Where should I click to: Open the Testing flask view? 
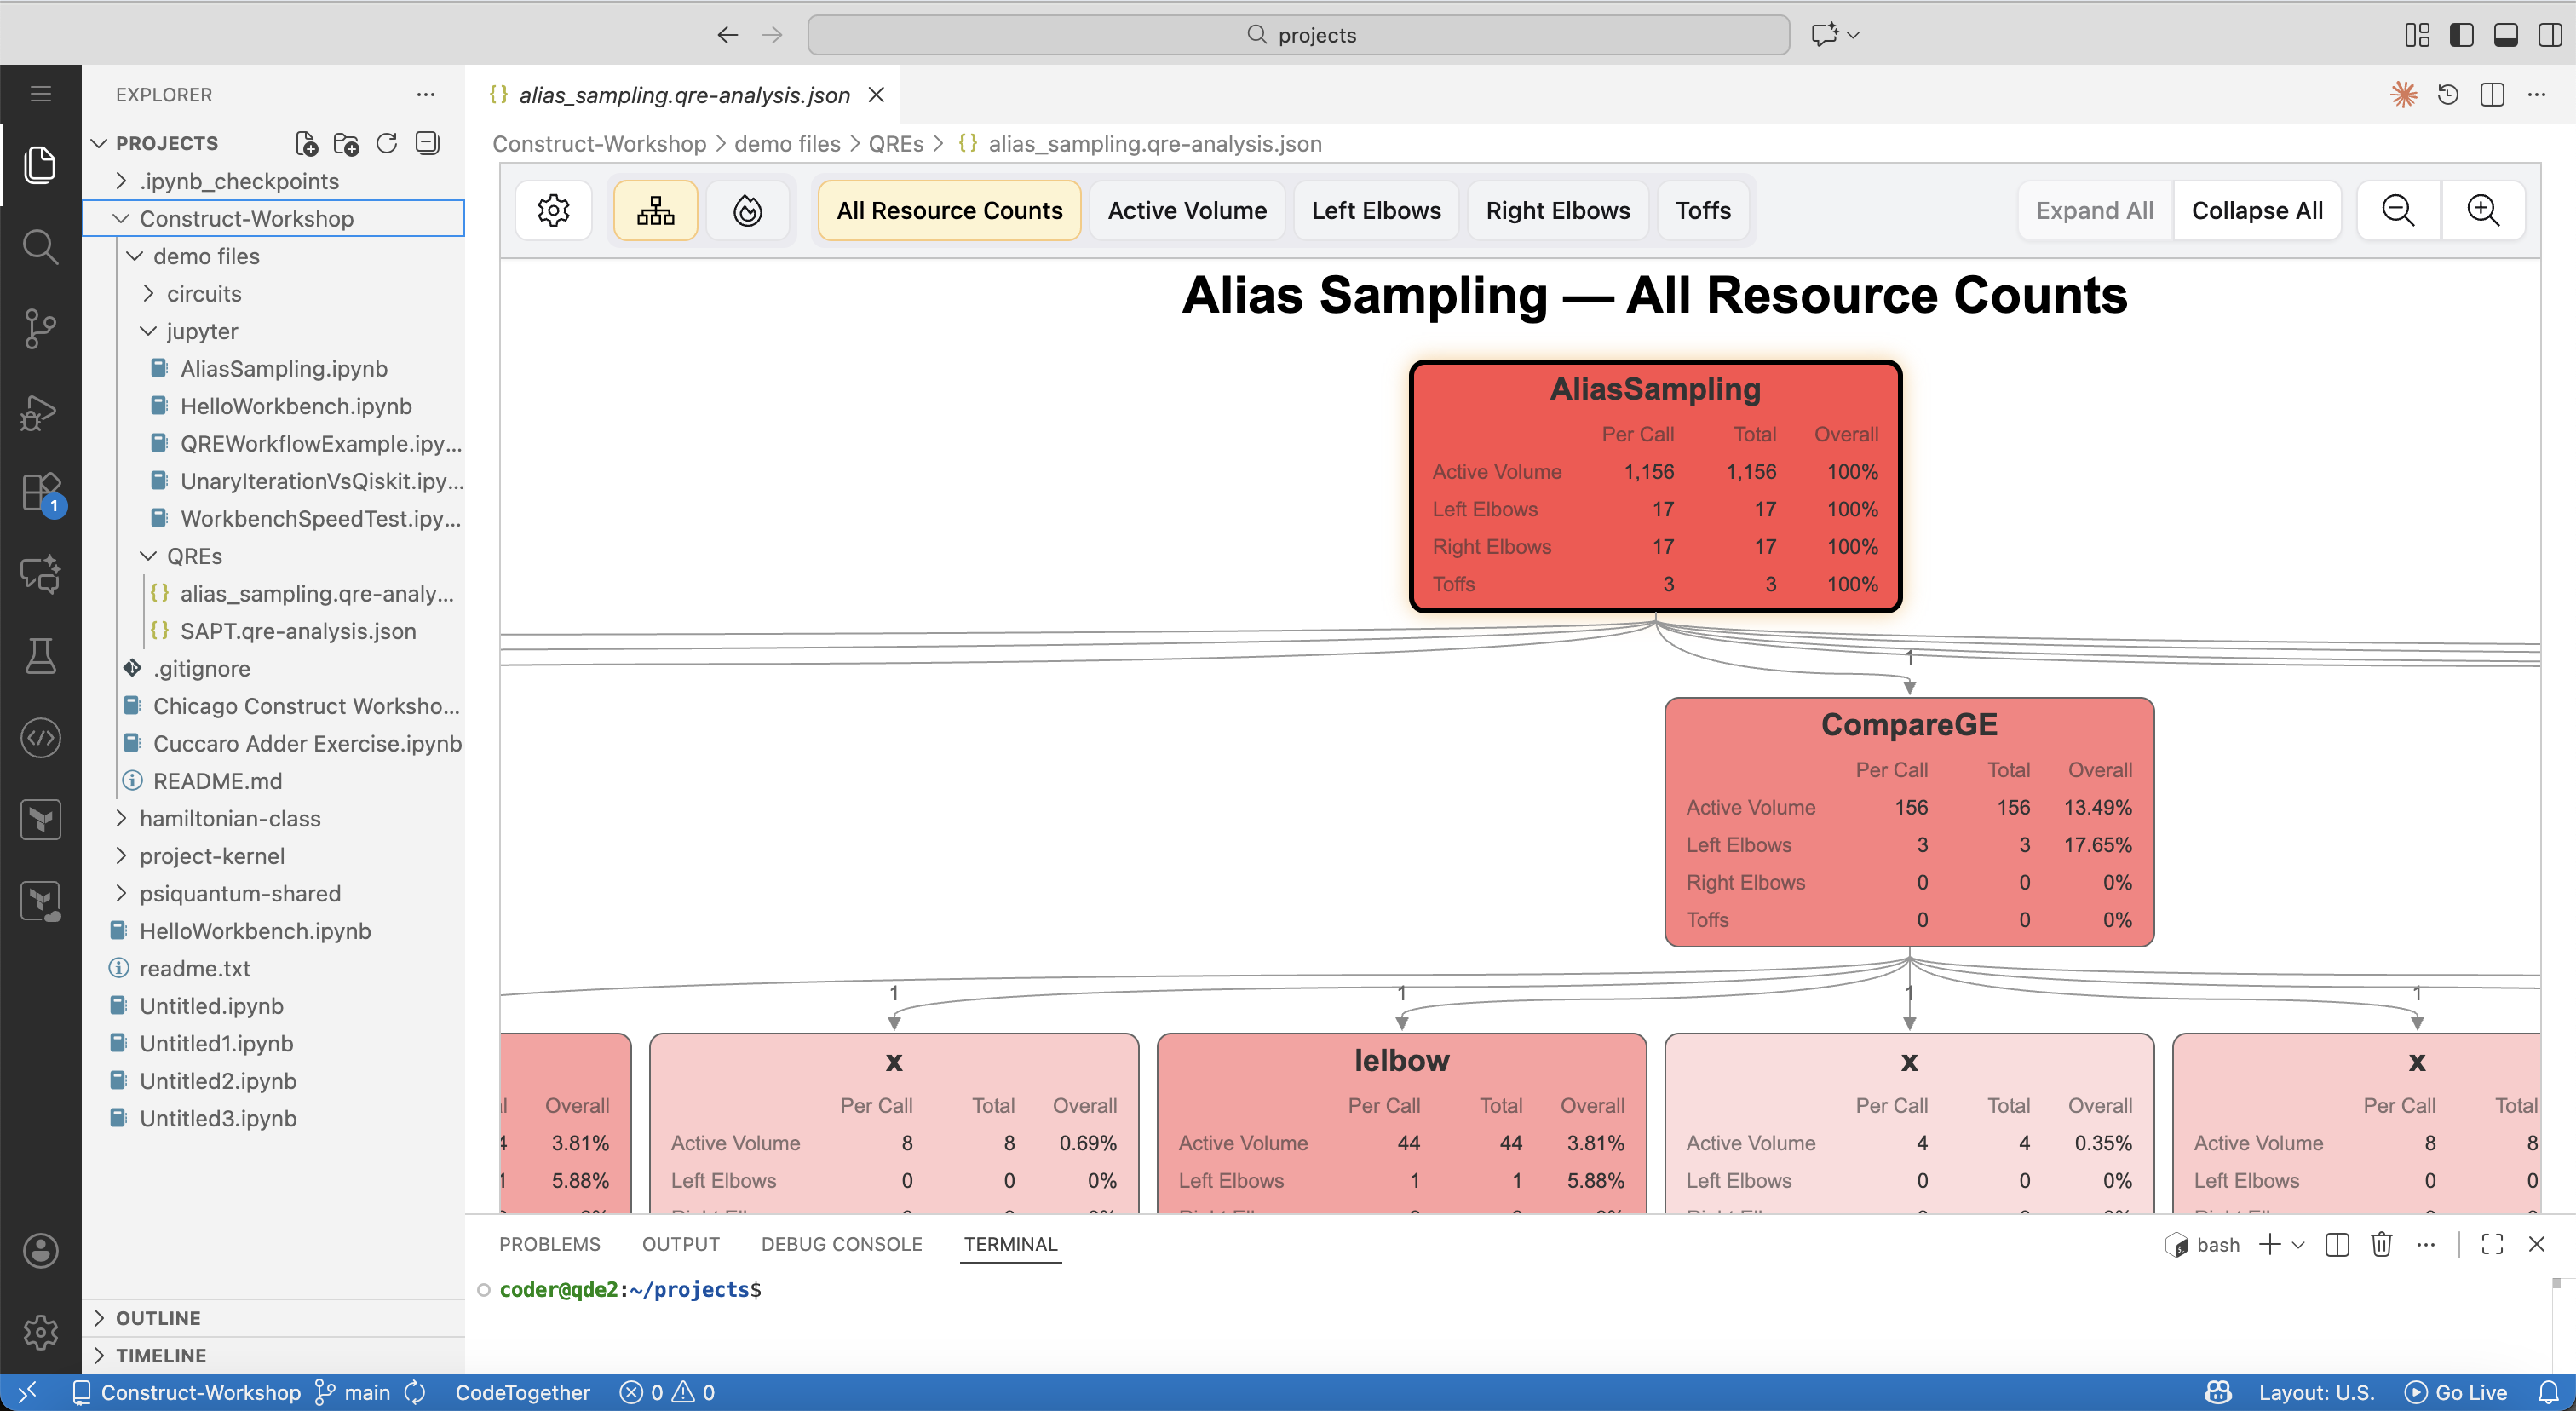coord(40,657)
